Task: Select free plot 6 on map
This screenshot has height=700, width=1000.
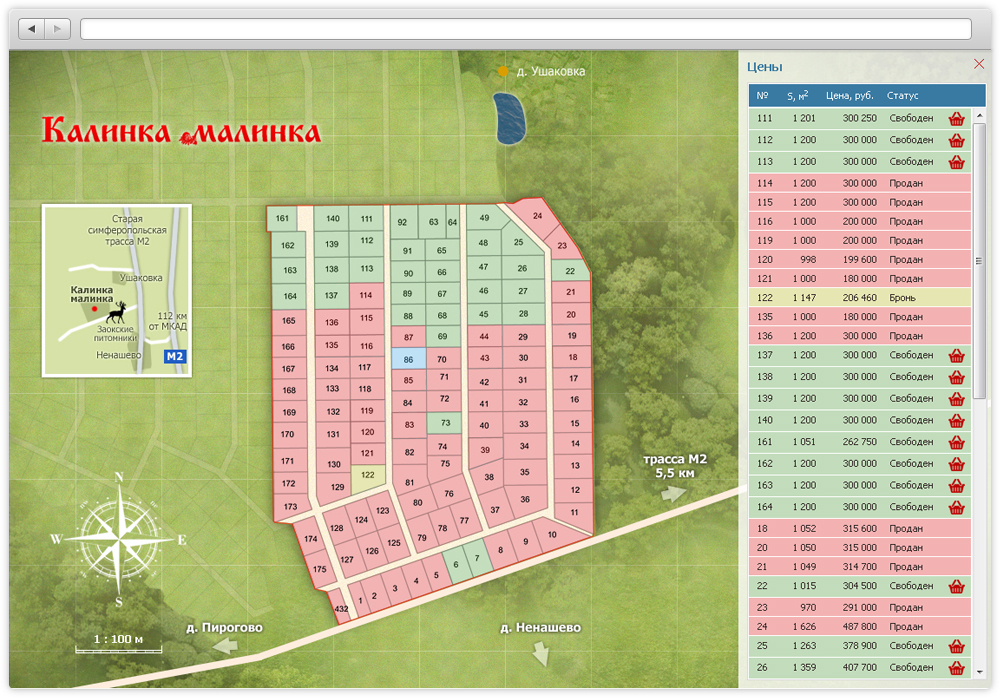Action: (x=456, y=565)
